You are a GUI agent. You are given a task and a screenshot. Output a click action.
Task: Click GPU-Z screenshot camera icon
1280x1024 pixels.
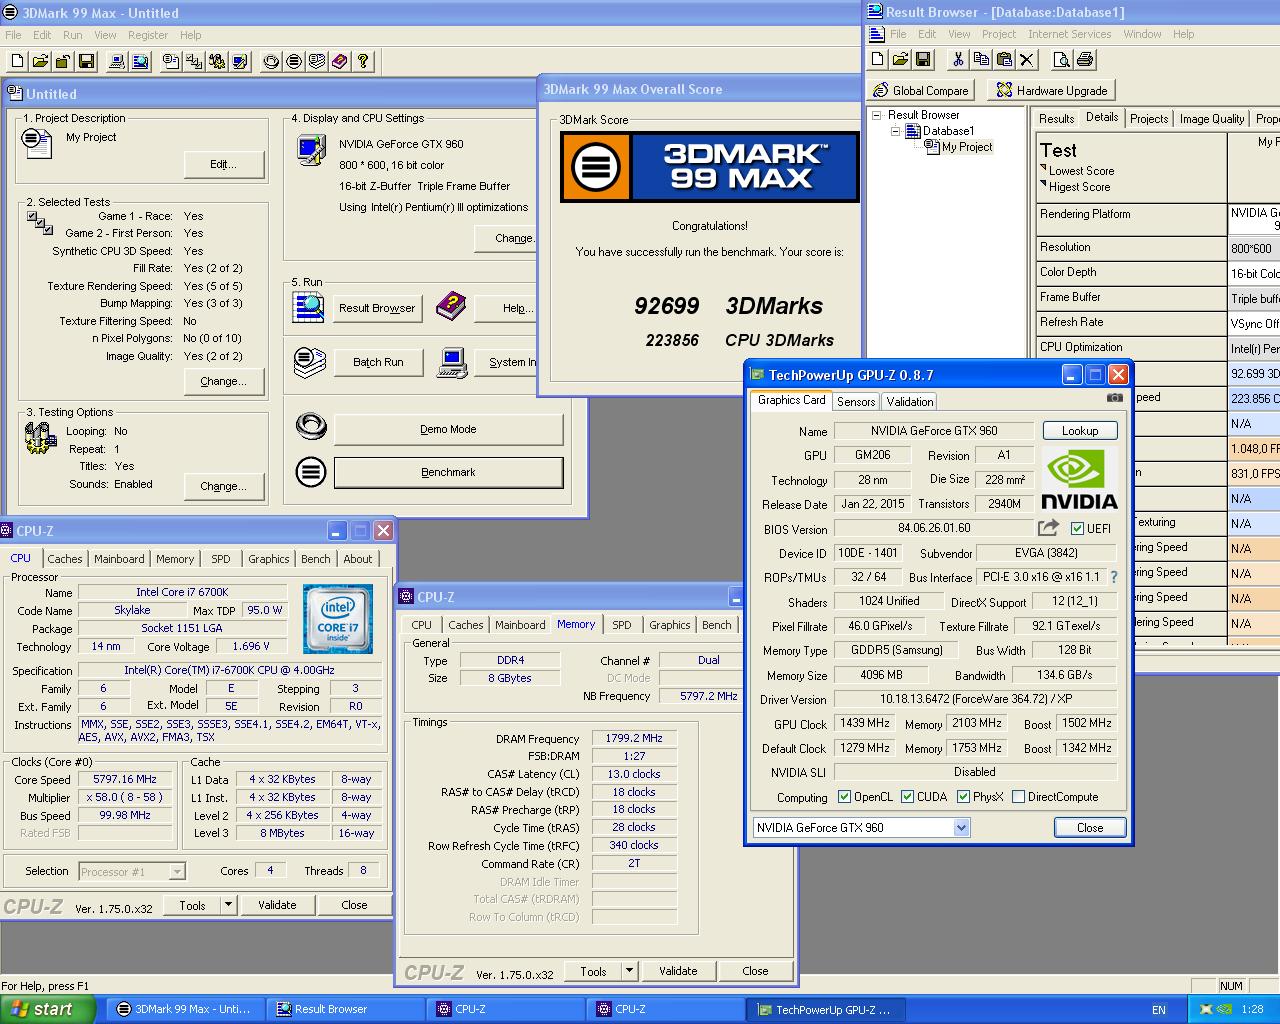[x=1115, y=398]
